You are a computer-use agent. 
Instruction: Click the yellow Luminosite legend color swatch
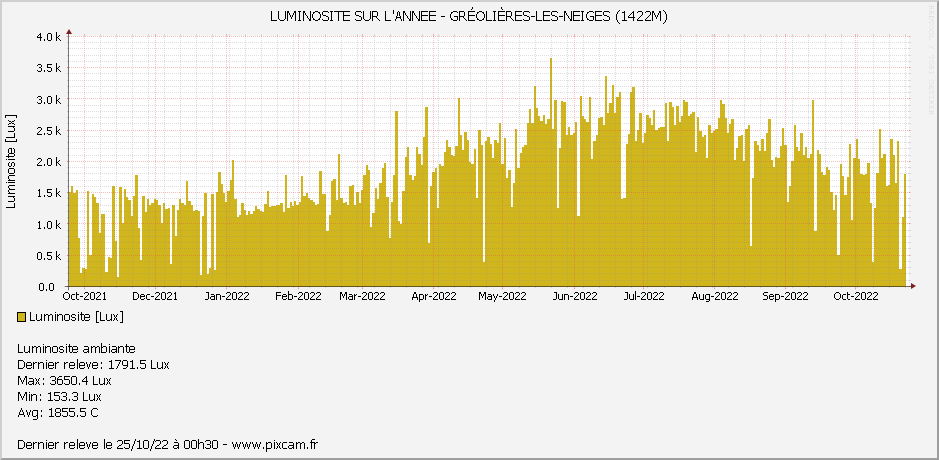pyautogui.click(x=22, y=317)
